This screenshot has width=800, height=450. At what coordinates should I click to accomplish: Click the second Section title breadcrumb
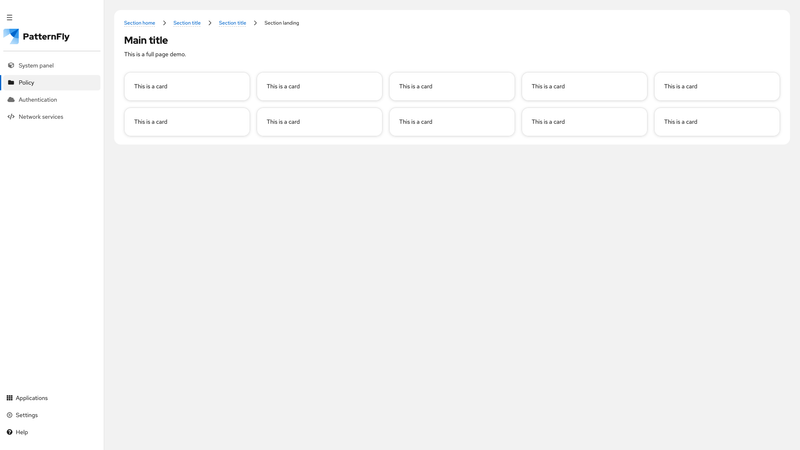pyautogui.click(x=232, y=23)
